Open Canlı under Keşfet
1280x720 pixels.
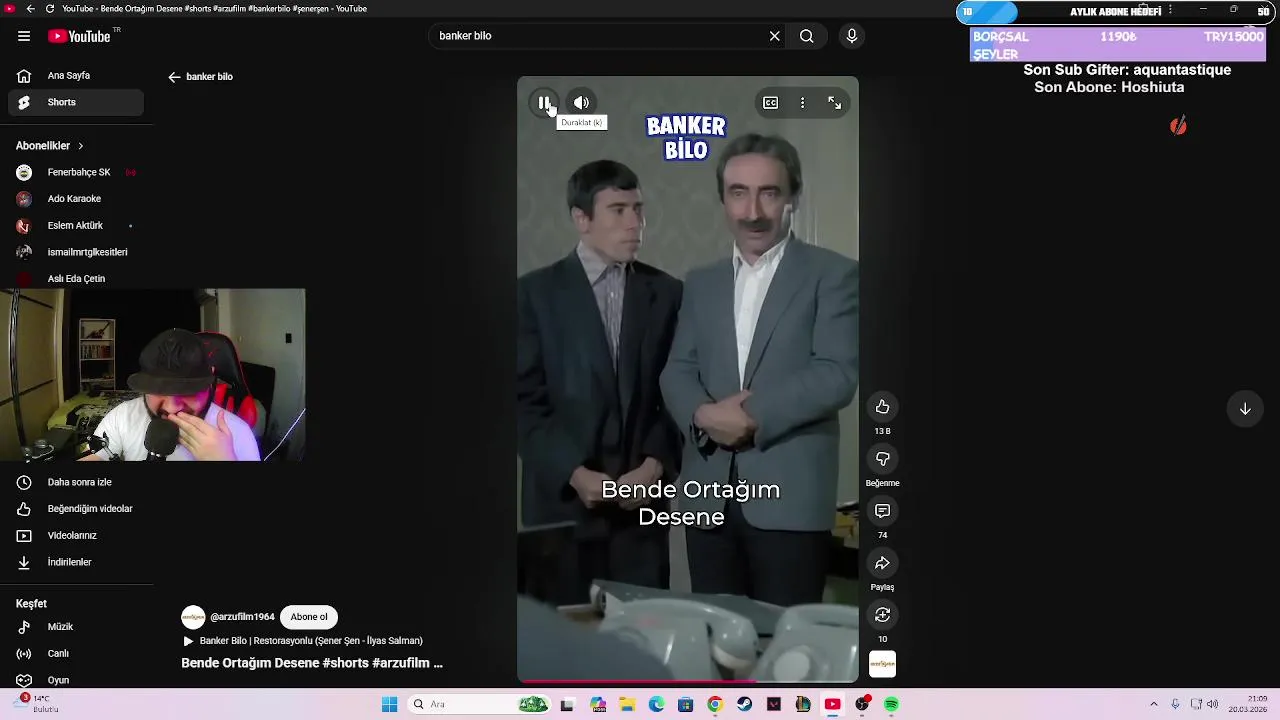pos(76,654)
